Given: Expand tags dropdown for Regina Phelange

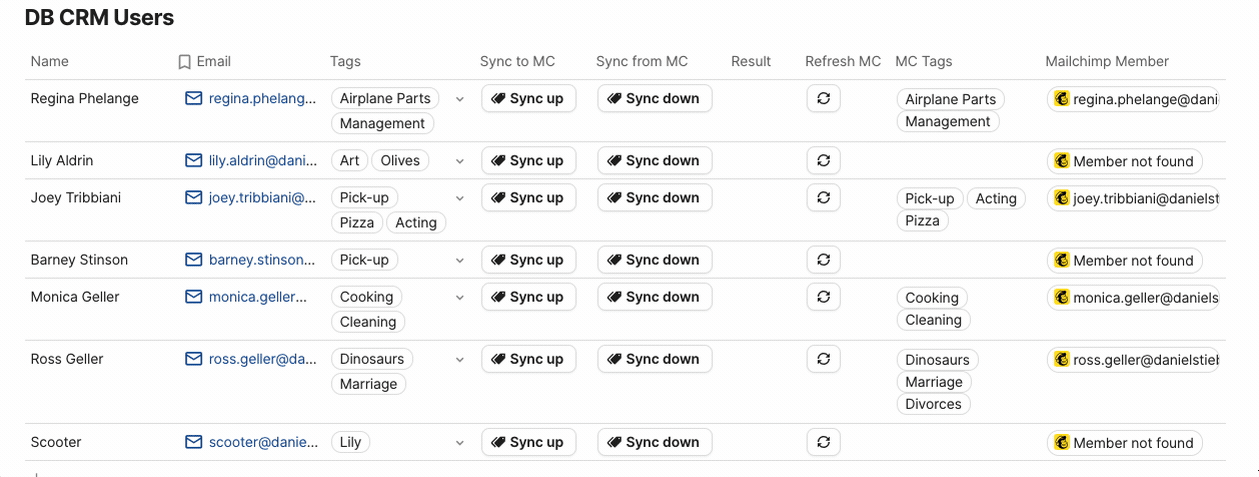Looking at the screenshot, I should (460, 99).
